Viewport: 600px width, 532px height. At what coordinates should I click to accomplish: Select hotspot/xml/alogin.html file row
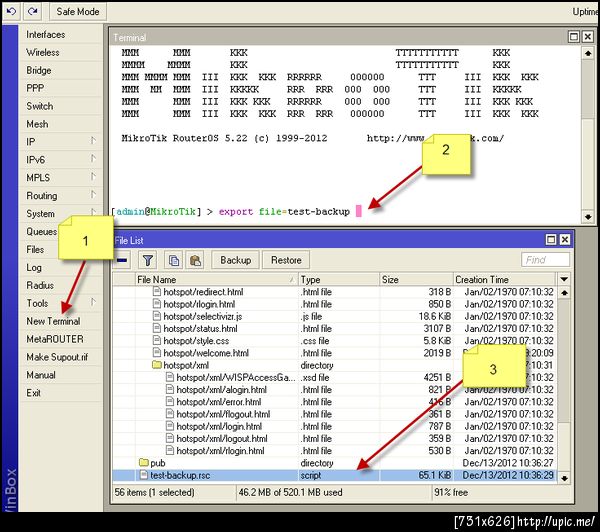pyautogui.click(x=335, y=390)
